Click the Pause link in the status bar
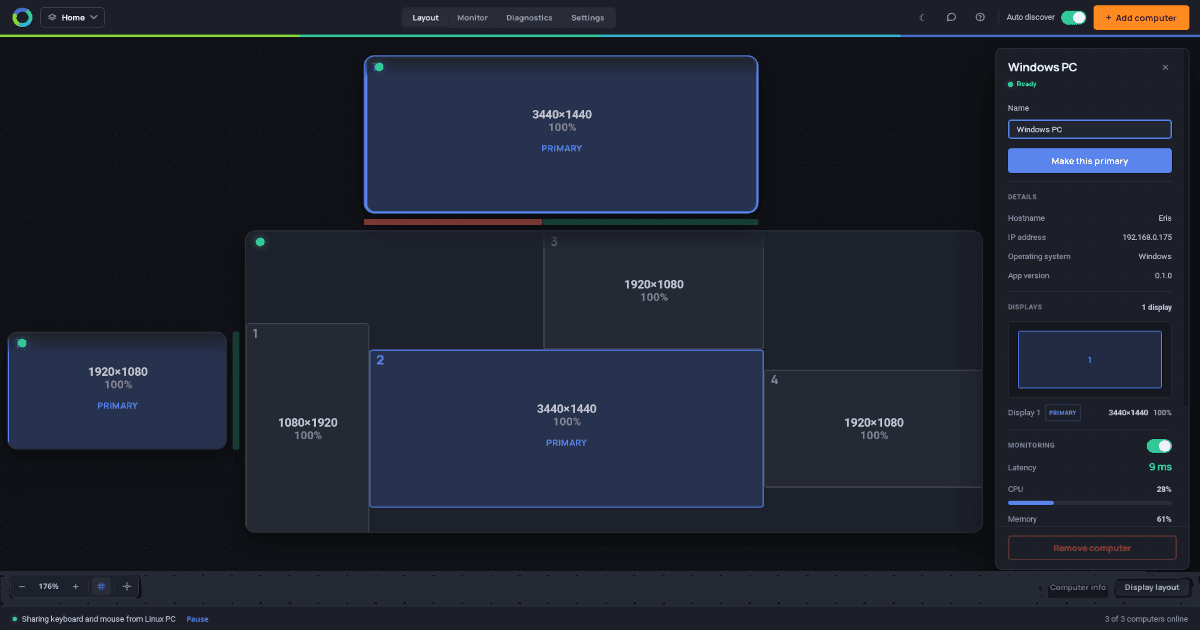The height and width of the screenshot is (630, 1200). [x=197, y=619]
